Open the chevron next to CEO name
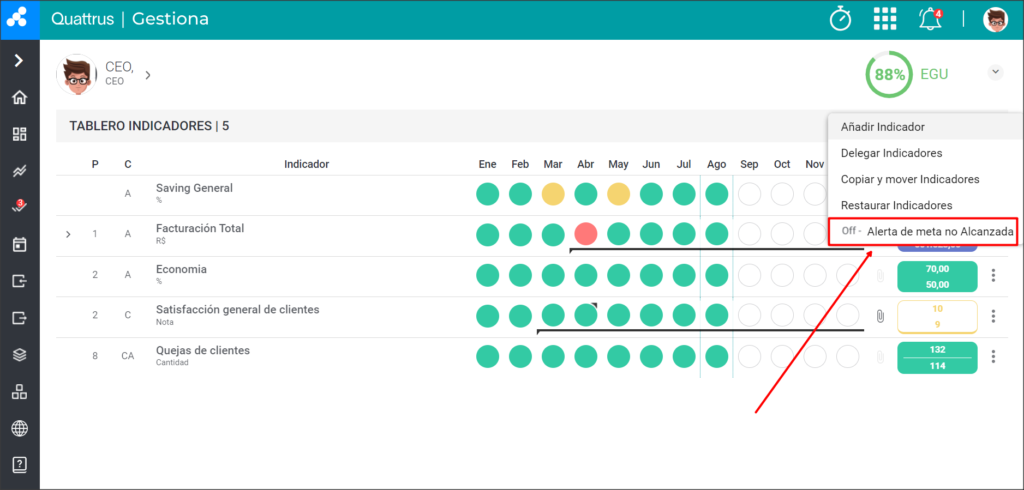1024x490 pixels. [x=148, y=75]
